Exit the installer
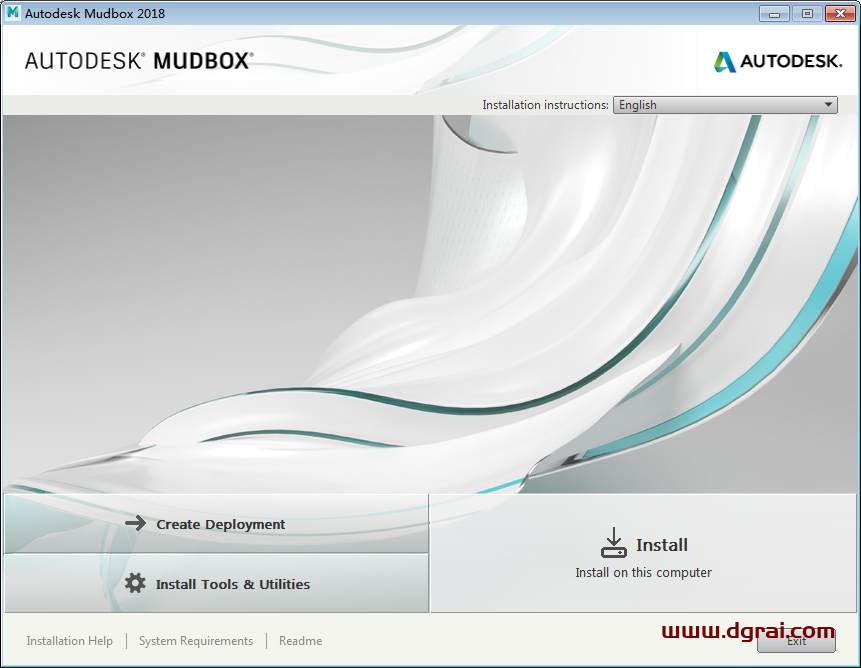The height and width of the screenshot is (668, 861). coord(796,641)
